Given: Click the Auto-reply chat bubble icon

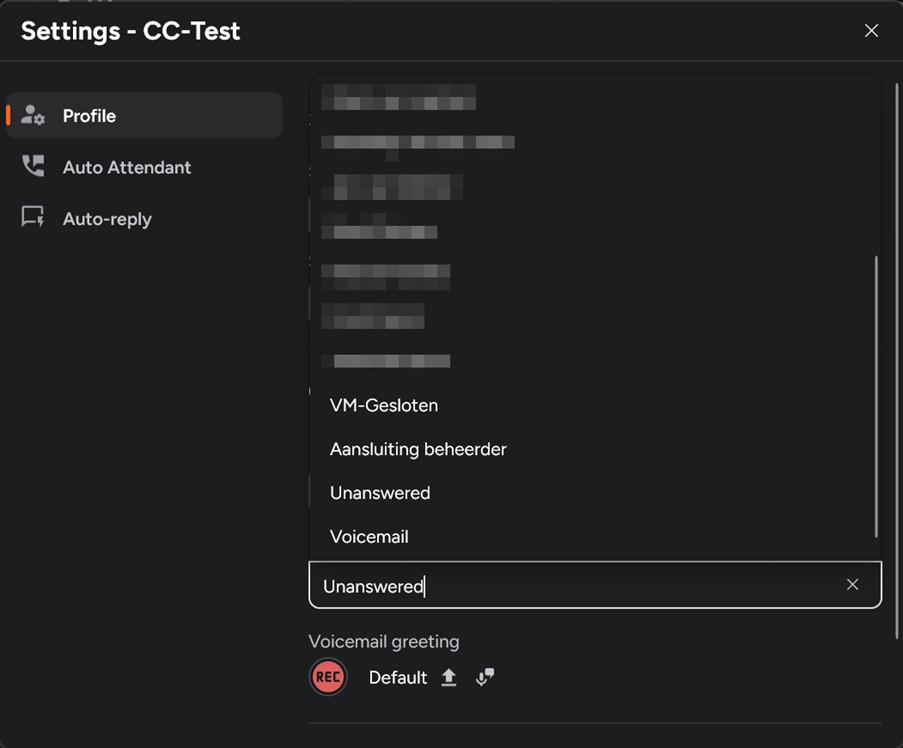Looking at the screenshot, I should coord(33,218).
